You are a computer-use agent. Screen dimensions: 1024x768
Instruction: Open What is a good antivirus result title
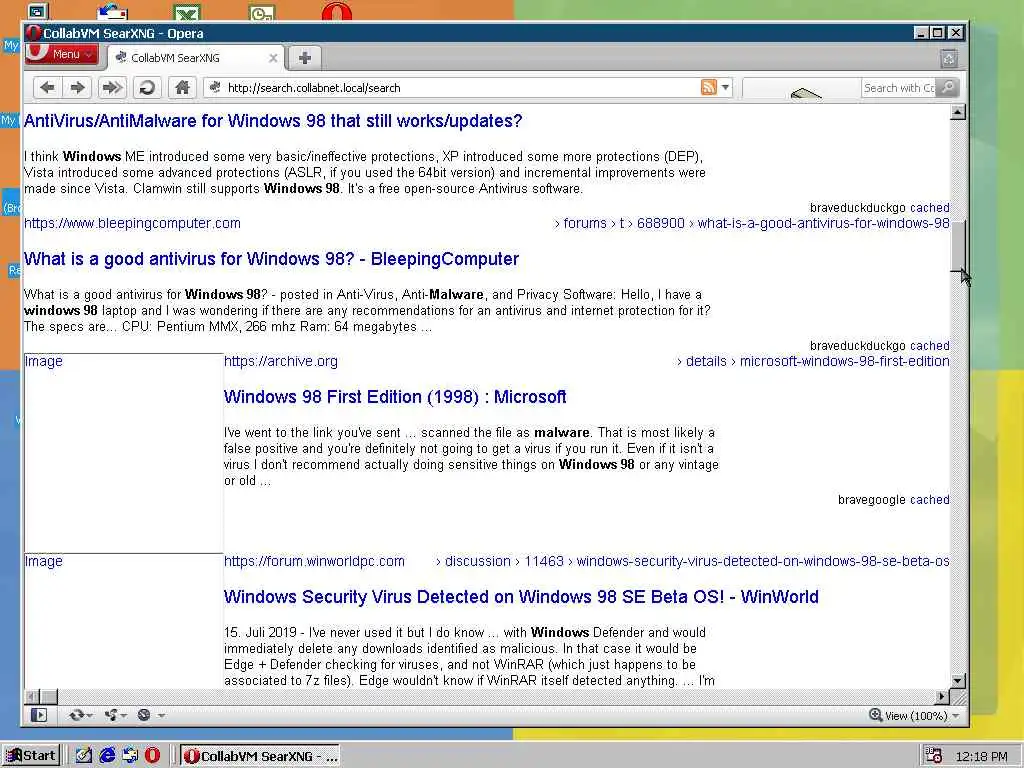pos(272,259)
